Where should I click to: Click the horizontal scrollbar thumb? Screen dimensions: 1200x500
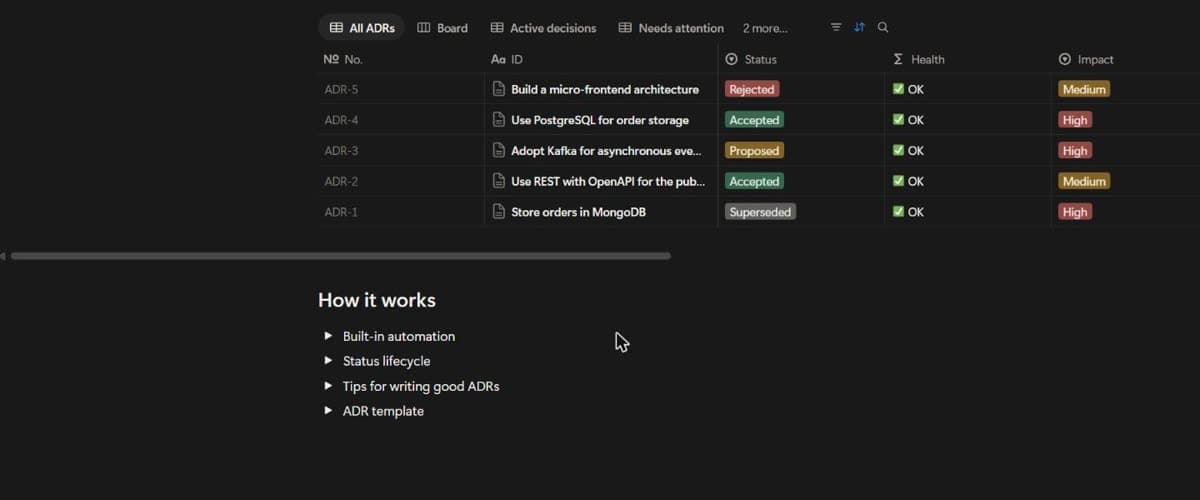pyautogui.click(x=340, y=256)
